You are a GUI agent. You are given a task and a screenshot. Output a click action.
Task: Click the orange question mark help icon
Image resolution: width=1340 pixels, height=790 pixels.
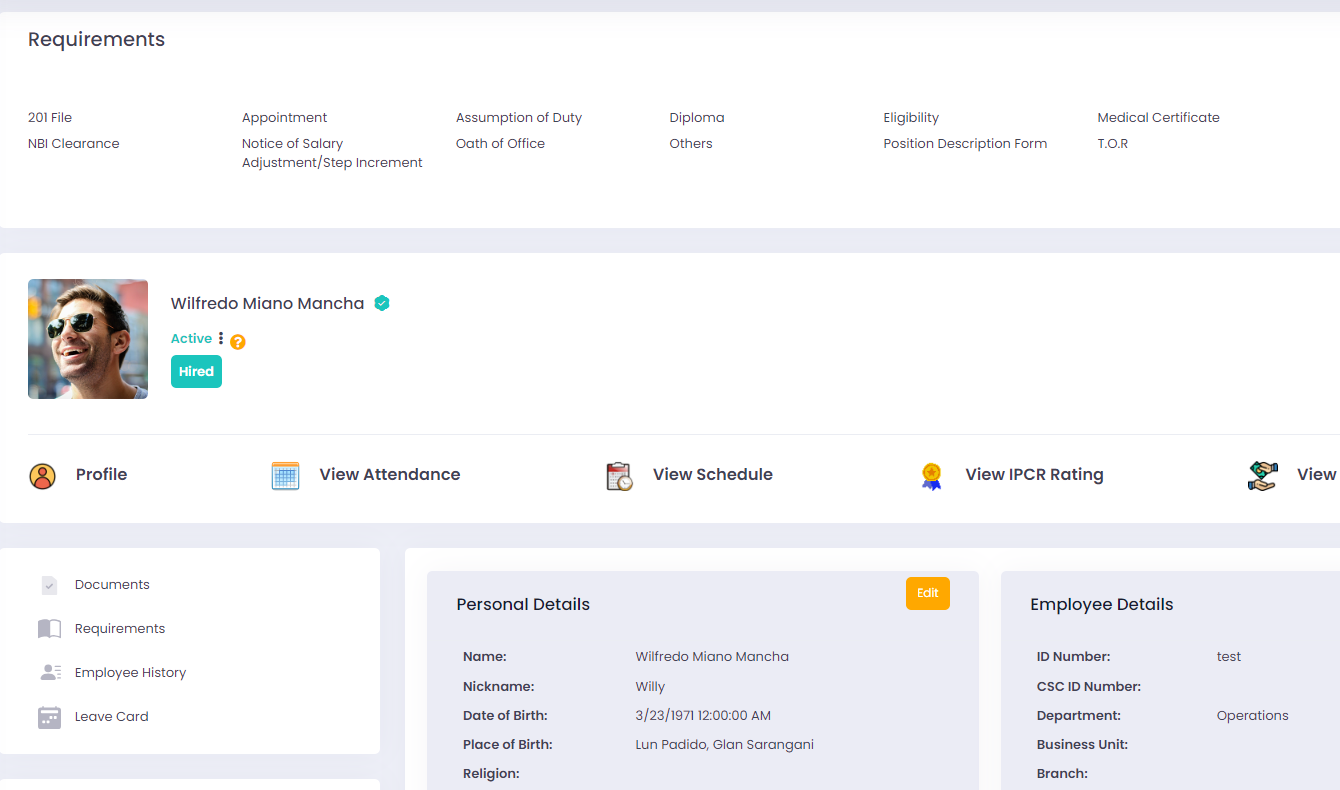coord(238,342)
